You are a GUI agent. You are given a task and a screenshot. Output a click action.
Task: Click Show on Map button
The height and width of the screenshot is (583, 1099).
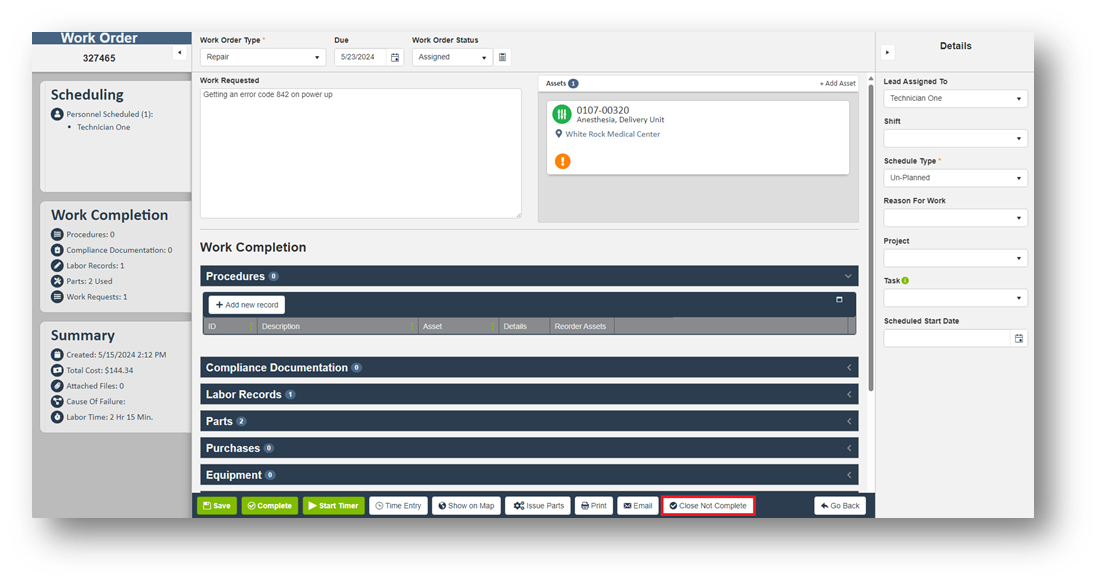click(x=466, y=506)
